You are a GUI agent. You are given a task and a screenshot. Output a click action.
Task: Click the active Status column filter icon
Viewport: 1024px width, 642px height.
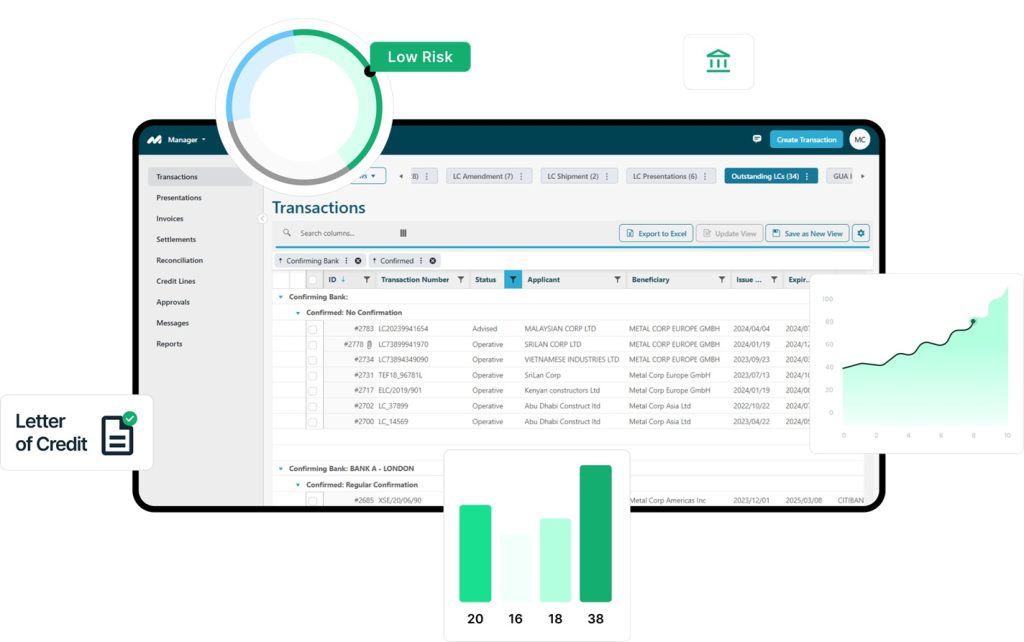512,280
